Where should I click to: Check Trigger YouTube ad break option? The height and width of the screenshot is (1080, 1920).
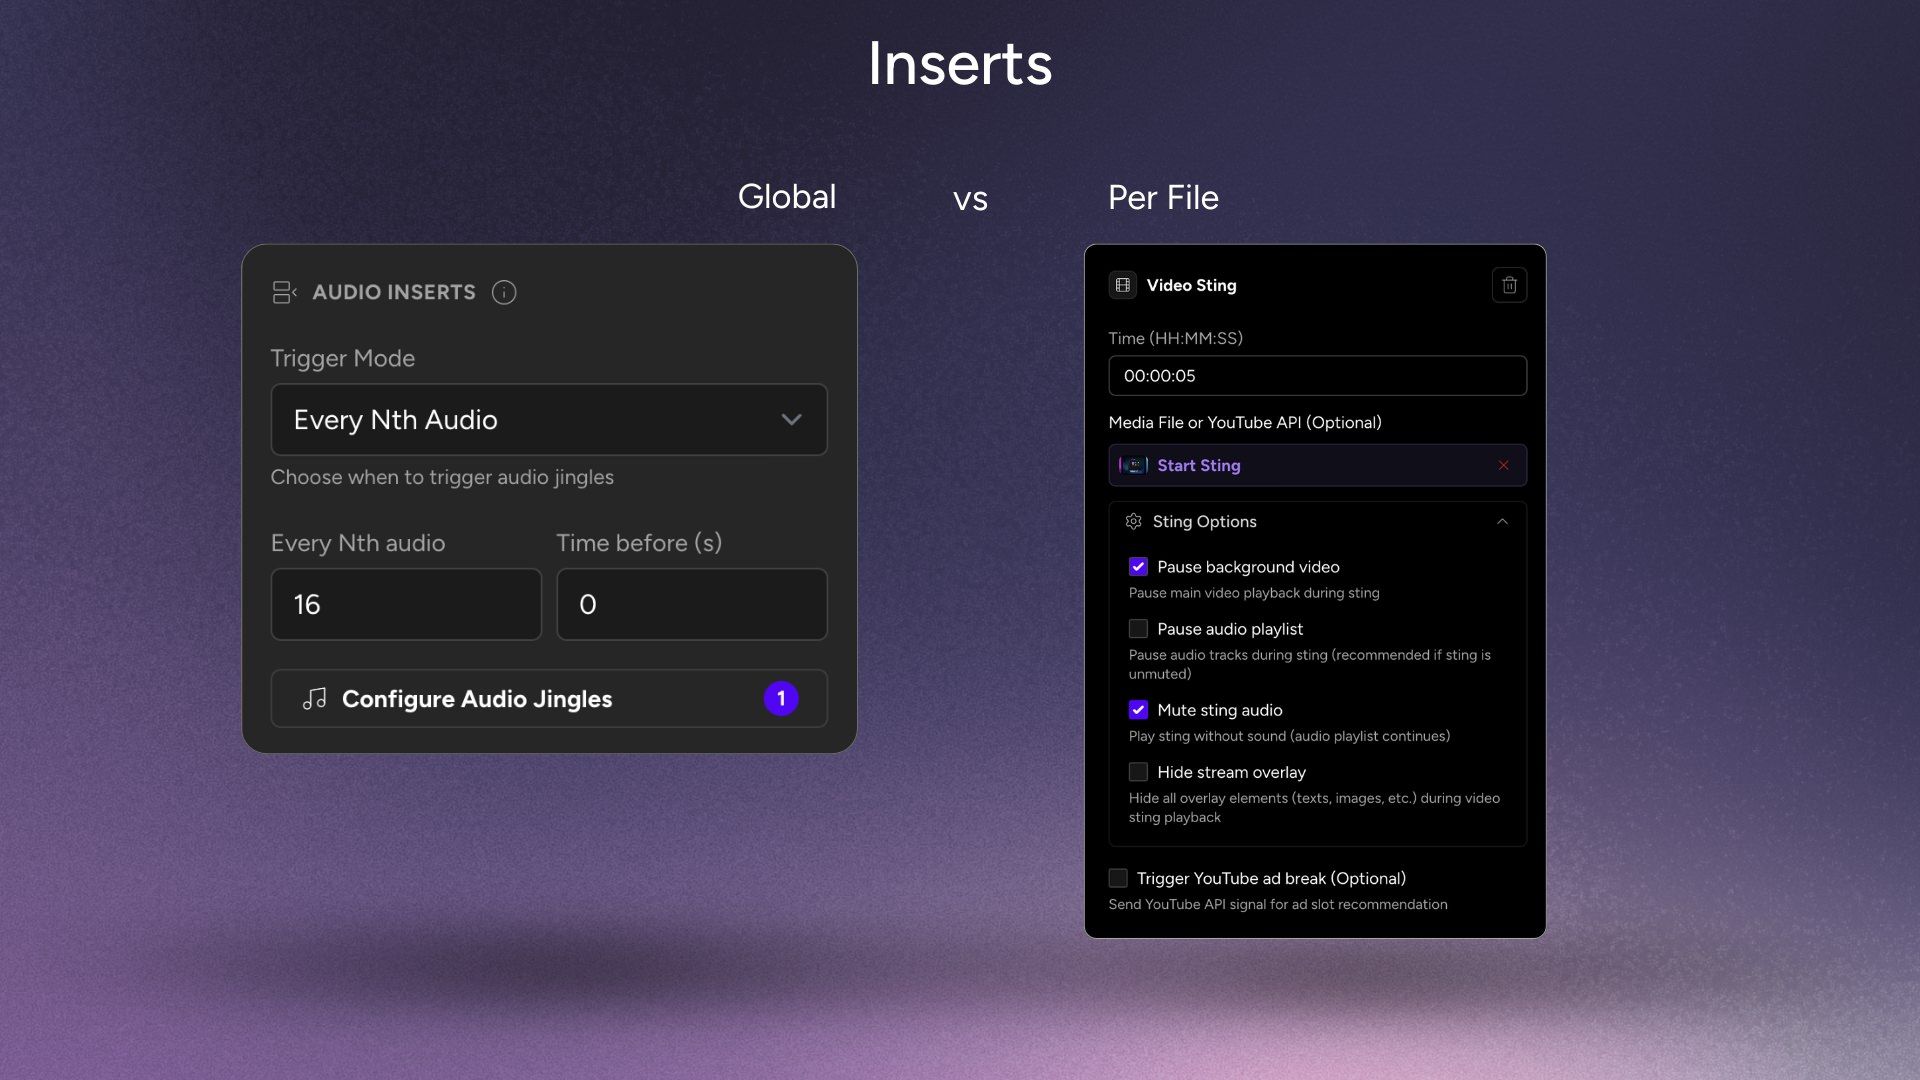click(1118, 878)
